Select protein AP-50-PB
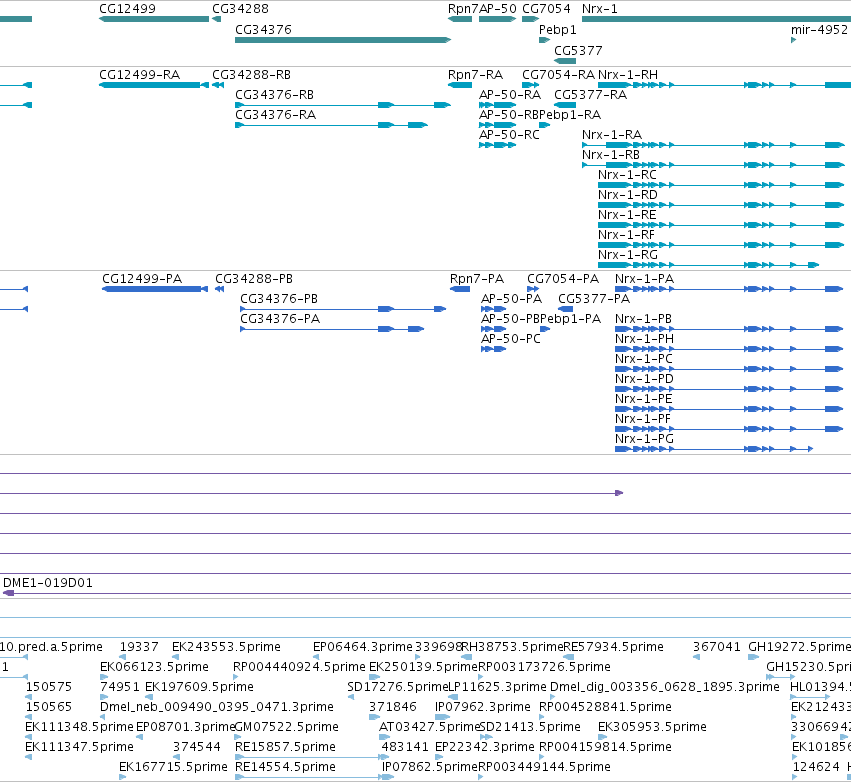 pos(510,319)
